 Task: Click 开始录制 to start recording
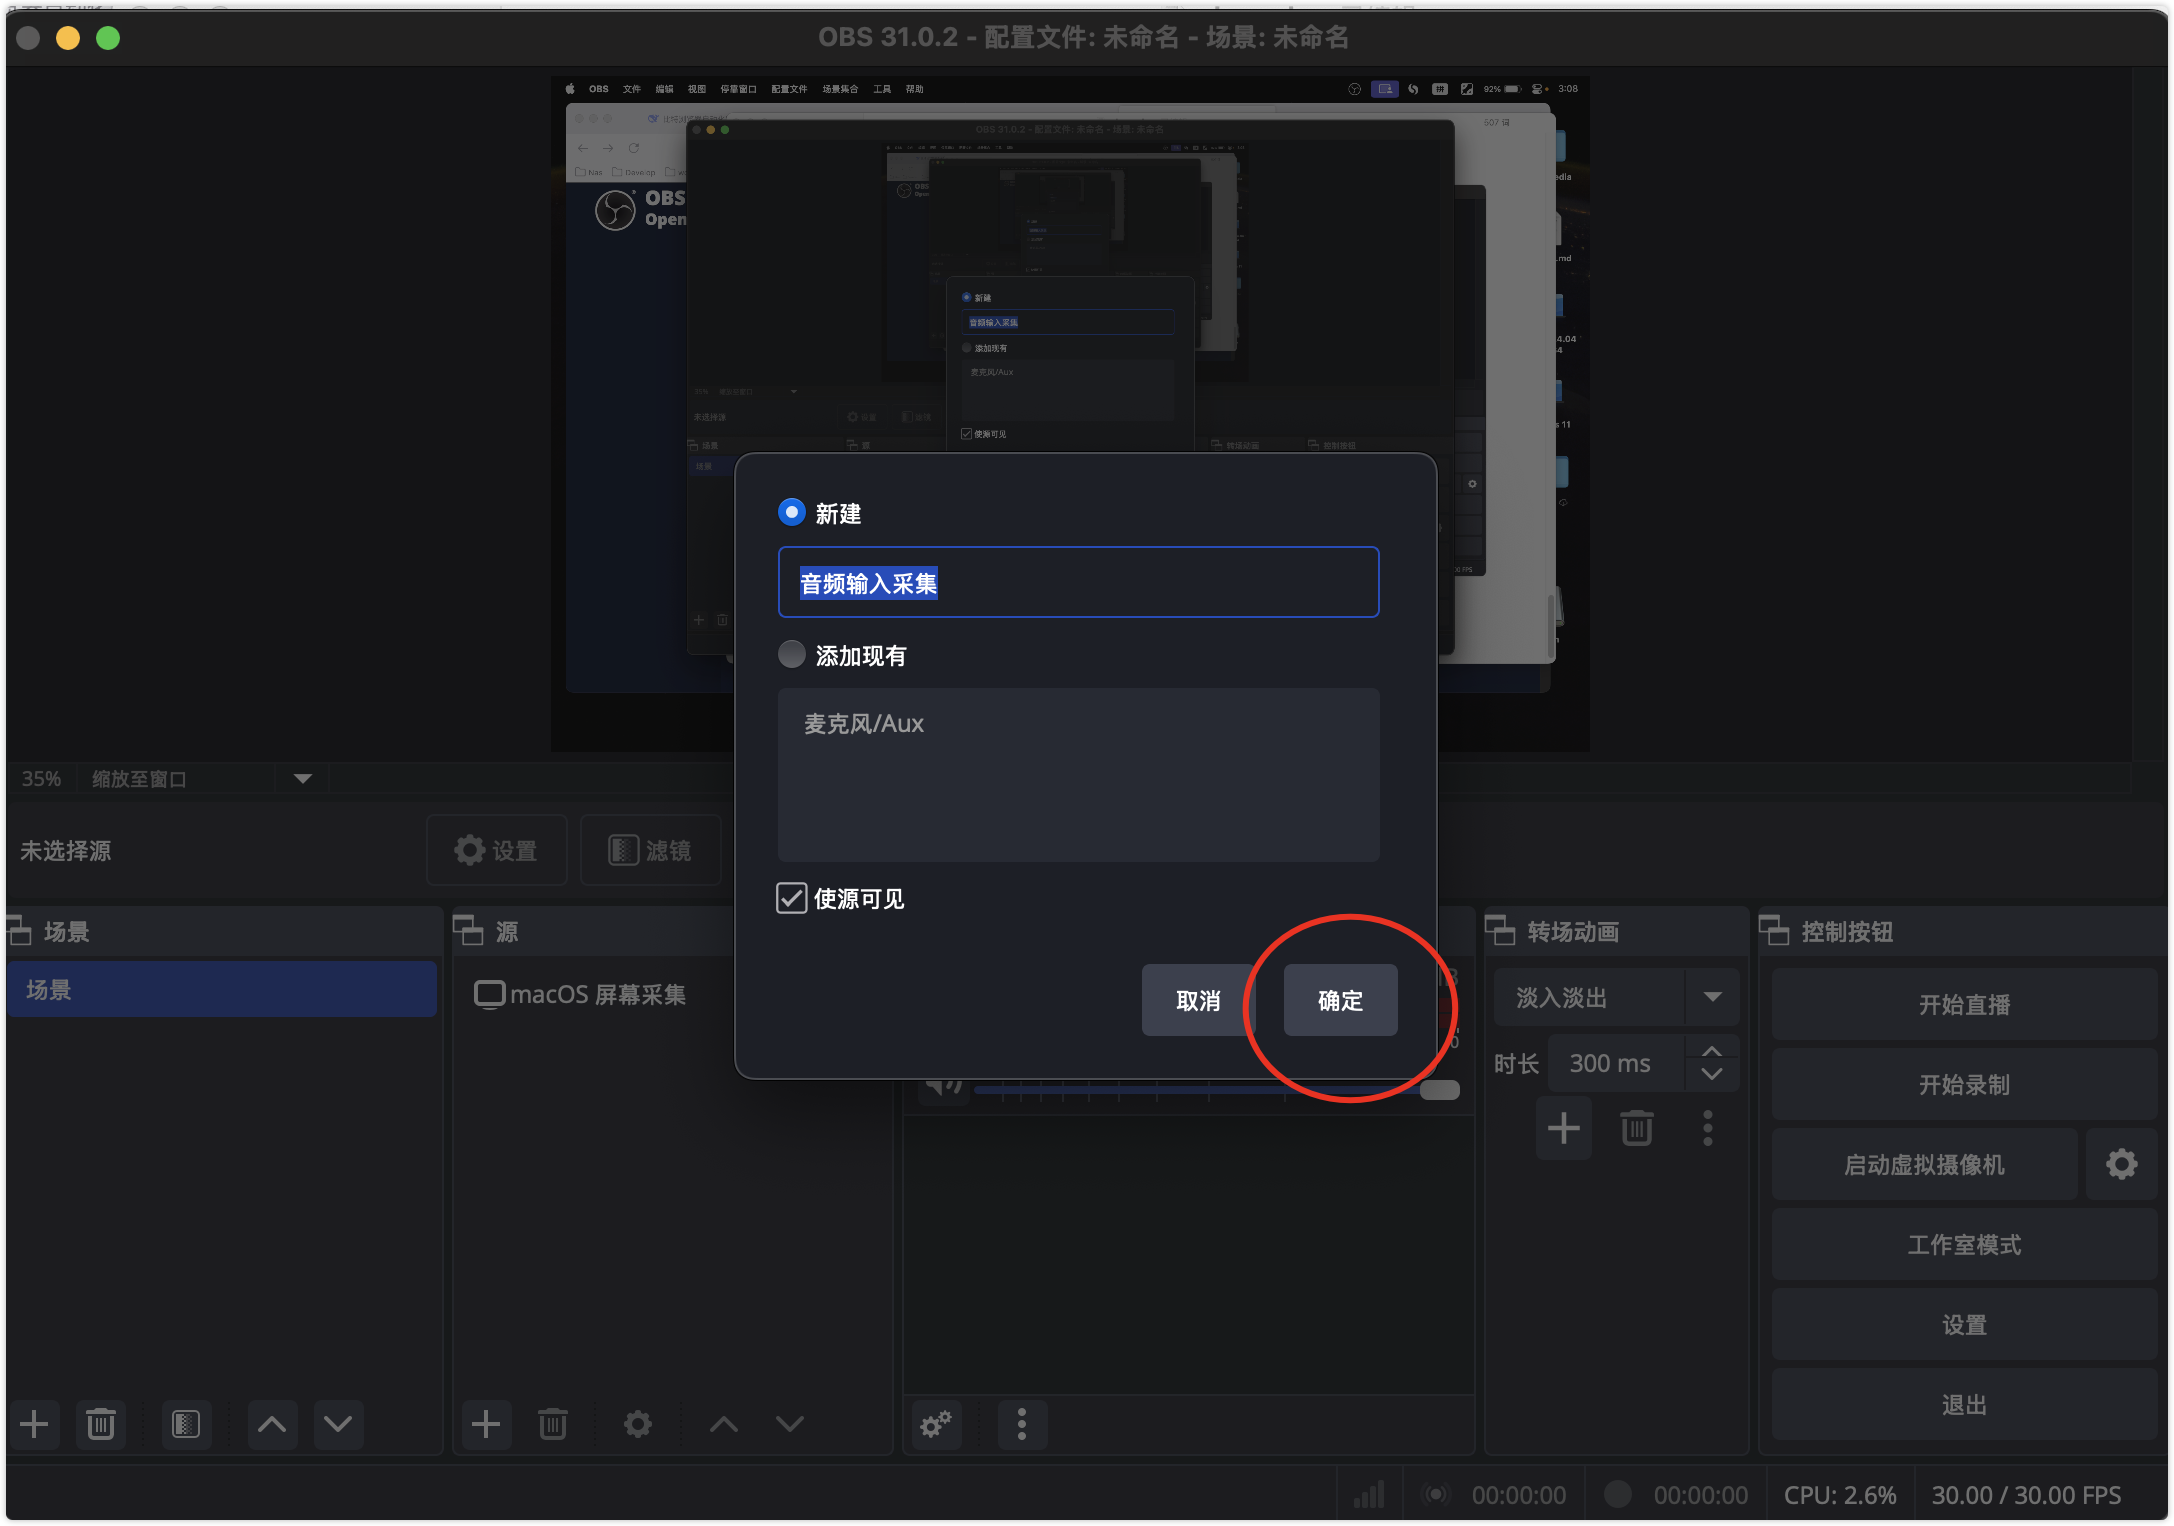pyautogui.click(x=1964, y=1084)
